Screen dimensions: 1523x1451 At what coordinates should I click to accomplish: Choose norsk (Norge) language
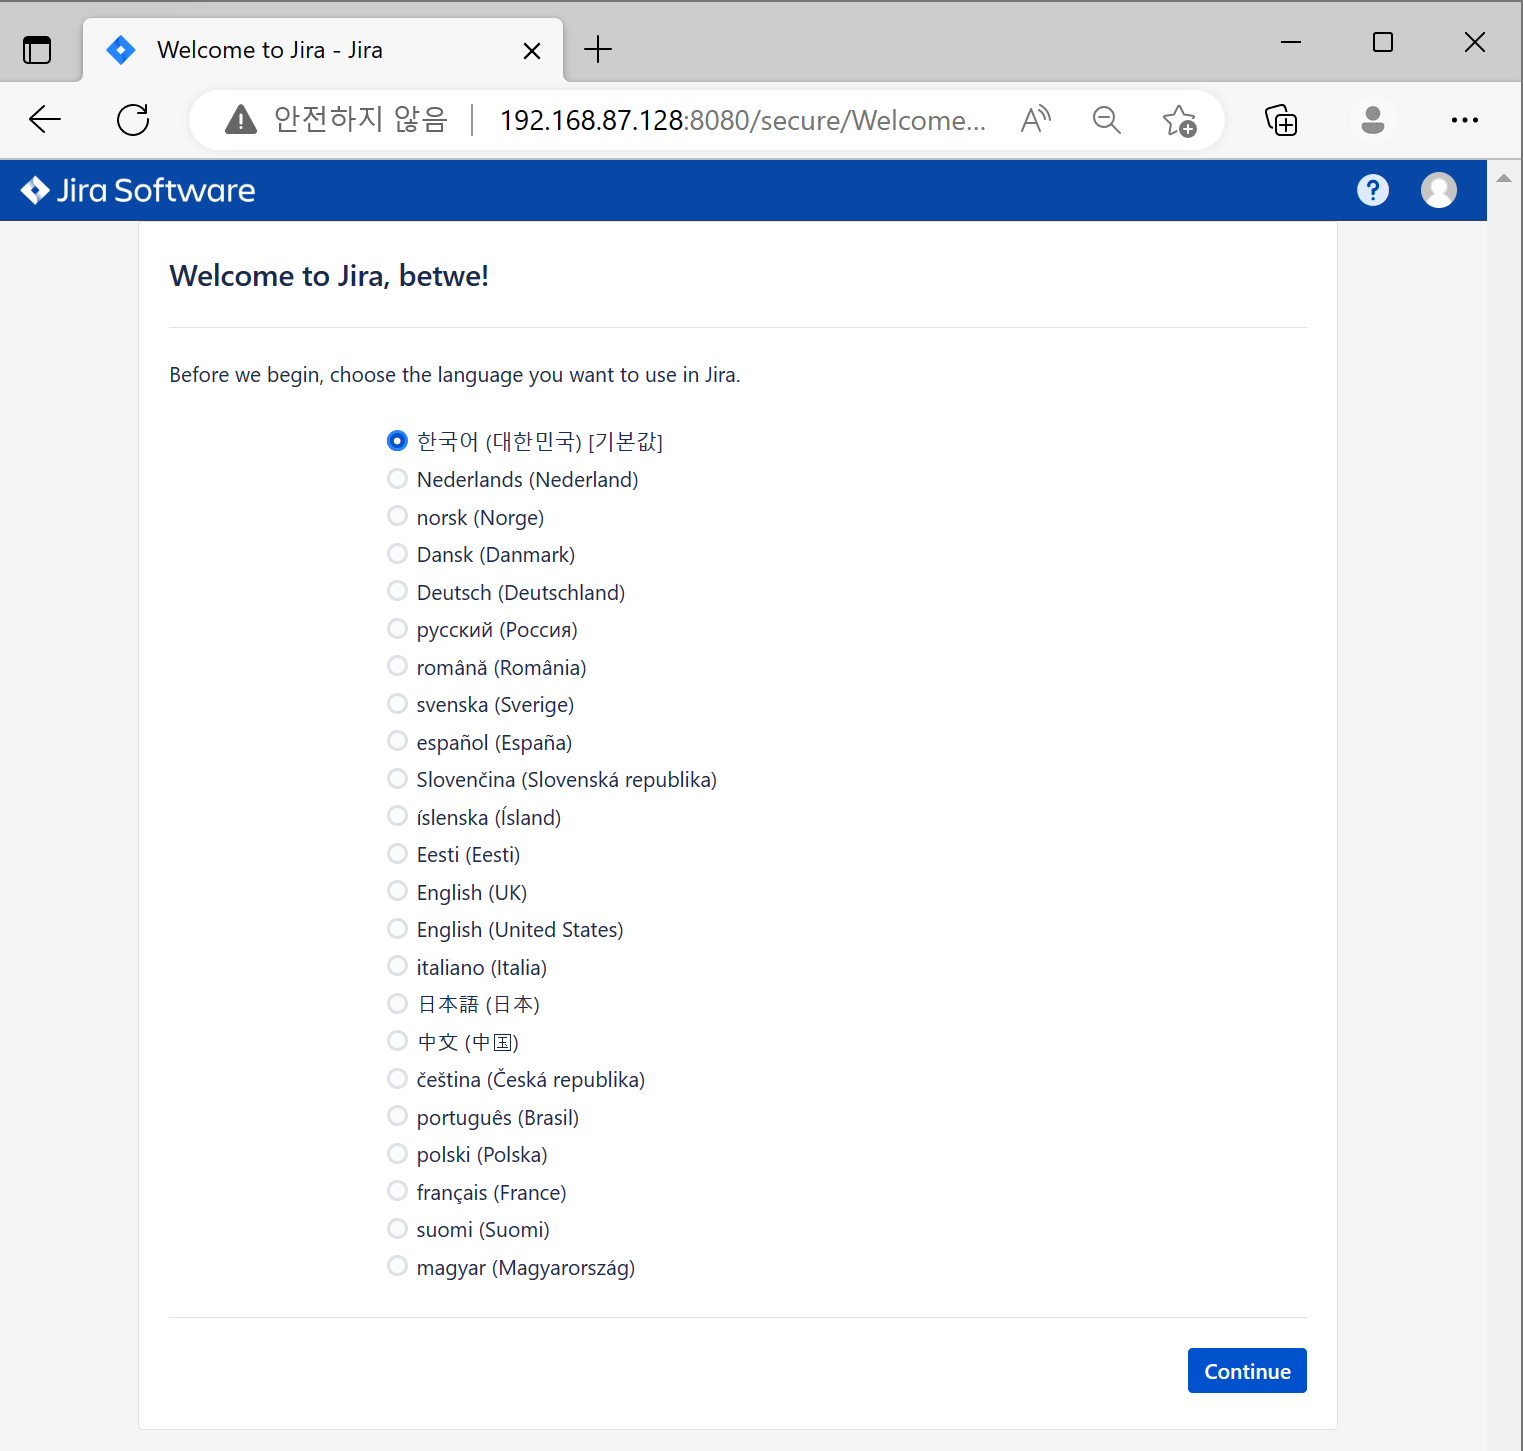point(397,516)
